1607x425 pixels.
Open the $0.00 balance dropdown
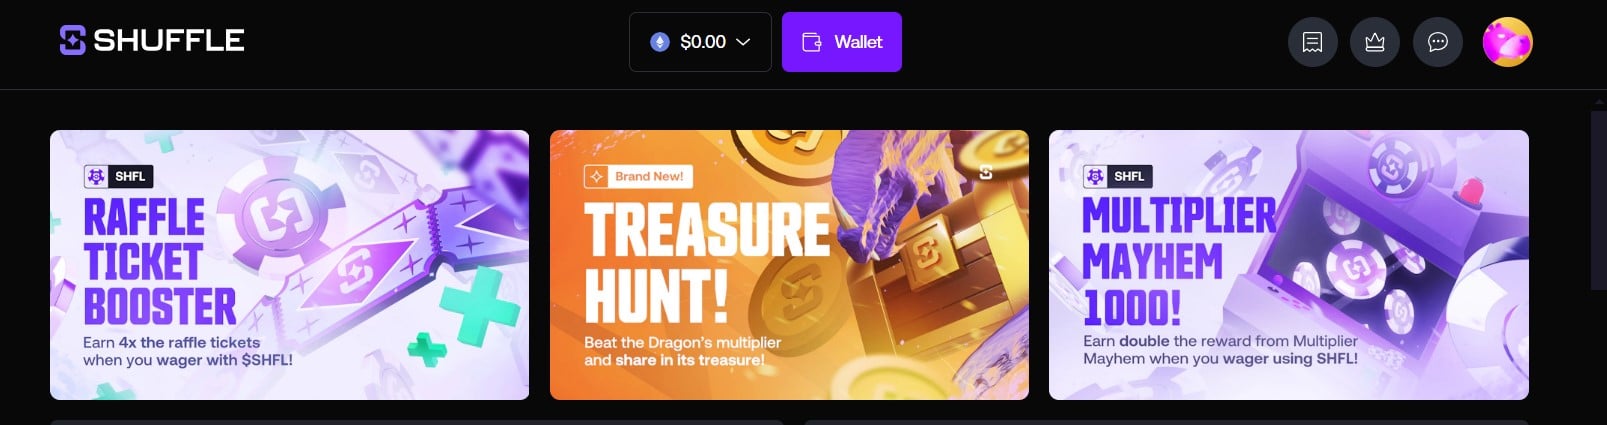pos(700,42)
